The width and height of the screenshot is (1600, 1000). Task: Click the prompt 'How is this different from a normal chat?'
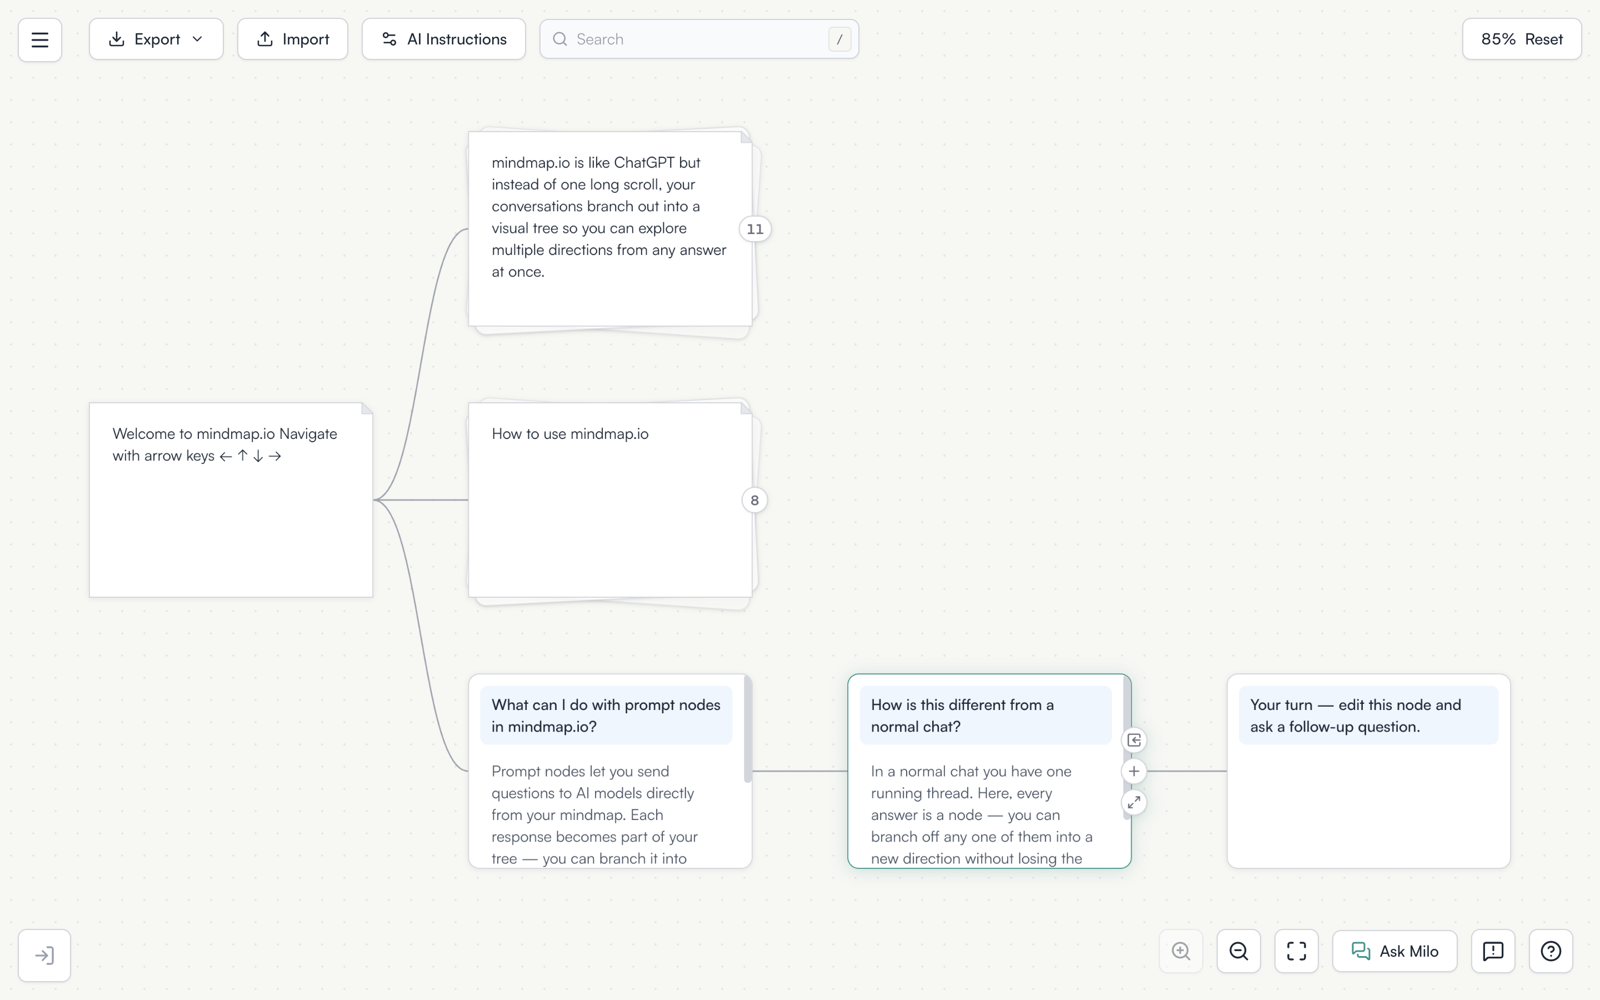pyautogui.click(x=985, y=716)
